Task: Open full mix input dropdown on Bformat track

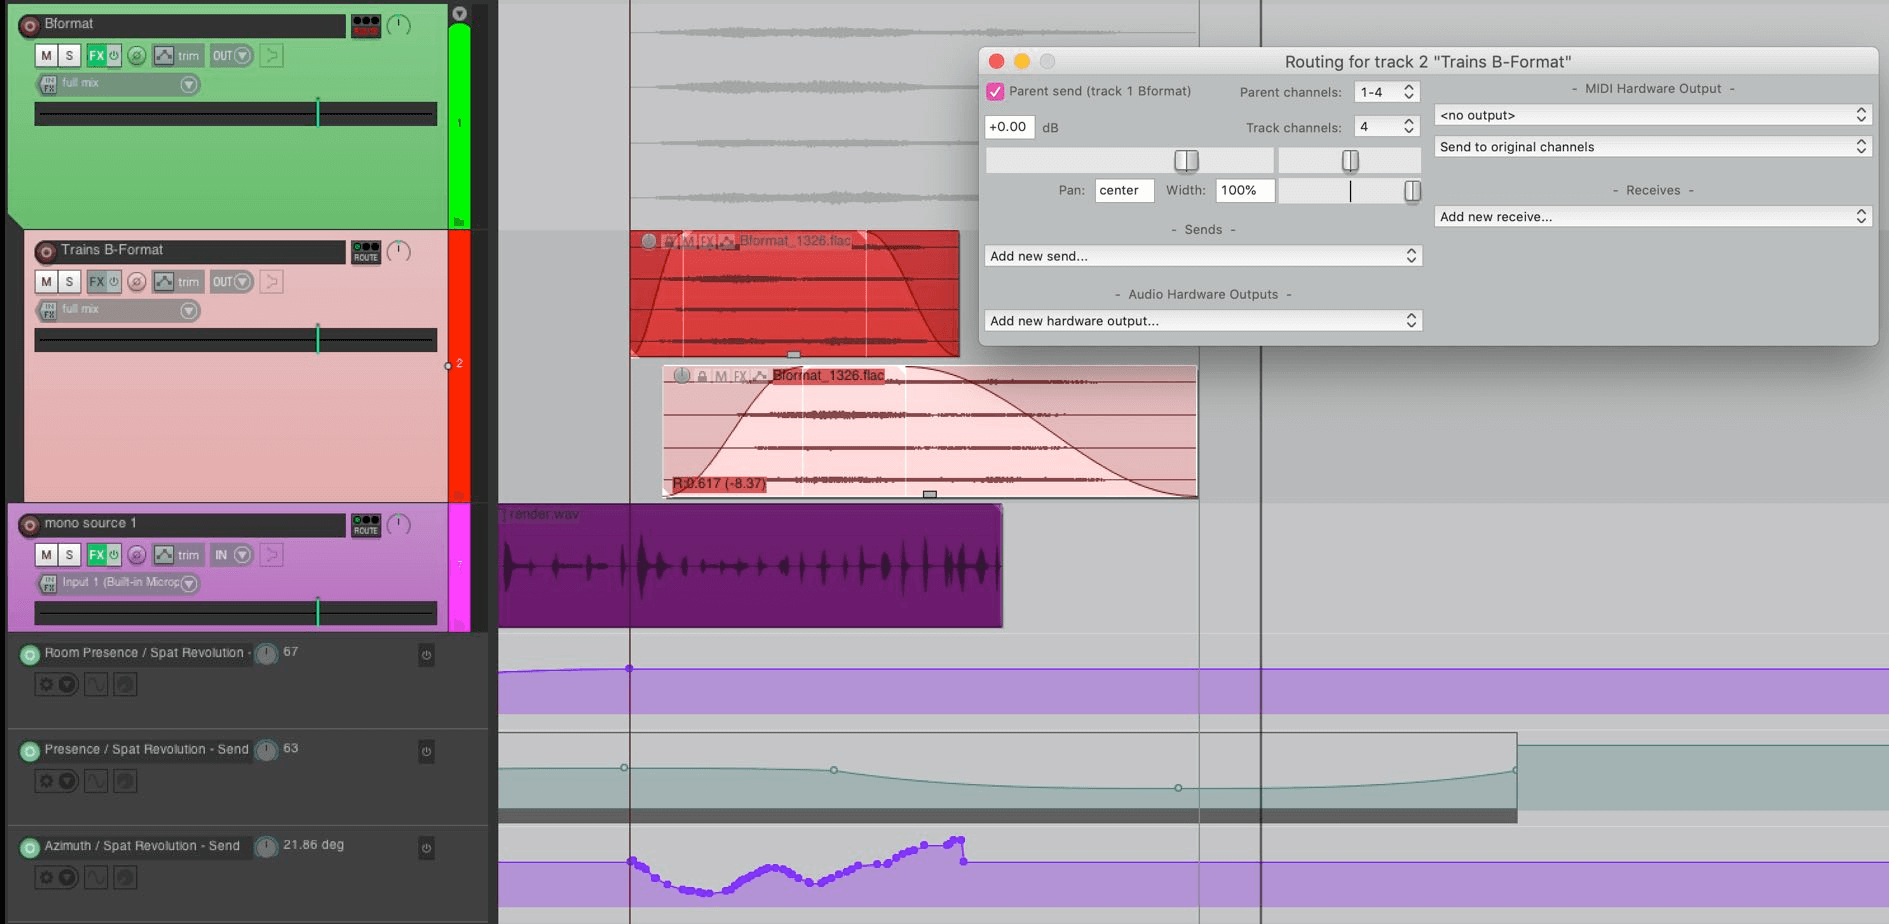Action: click(119, 84)
